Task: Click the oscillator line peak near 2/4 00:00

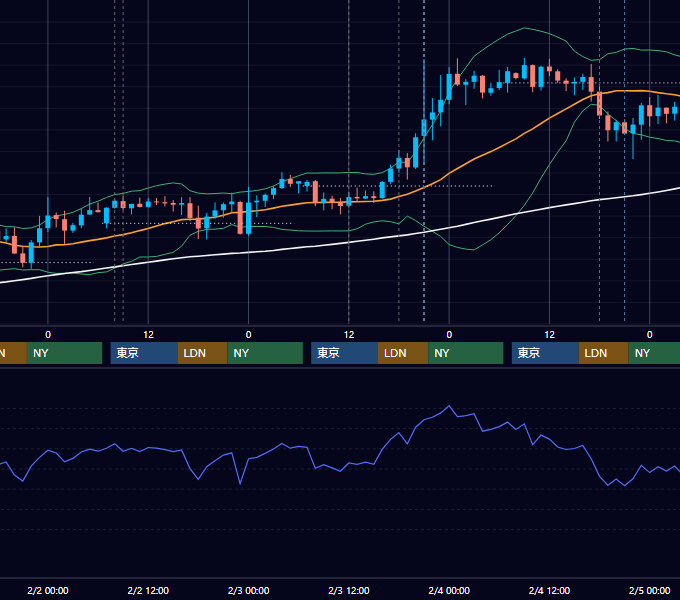Action: point(449,406)
